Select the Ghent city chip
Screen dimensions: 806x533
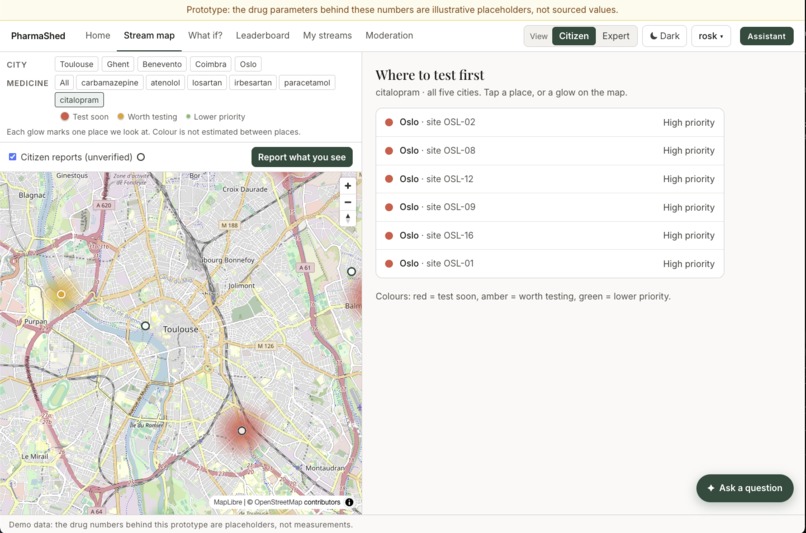118,64
